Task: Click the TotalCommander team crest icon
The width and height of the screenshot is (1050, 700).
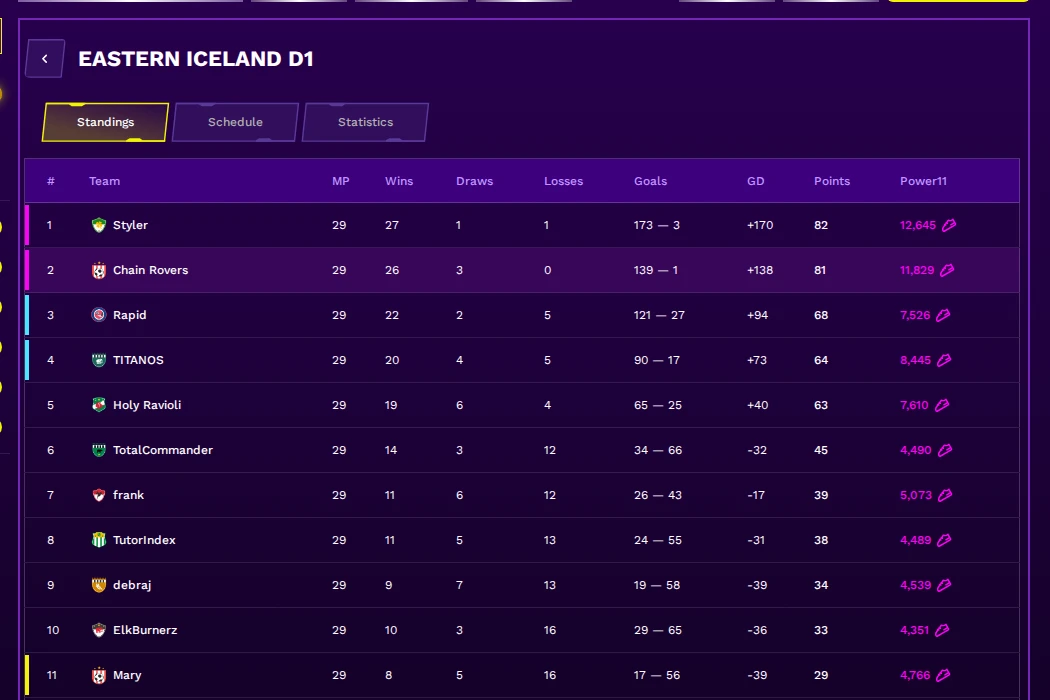Action: [98, 450]
